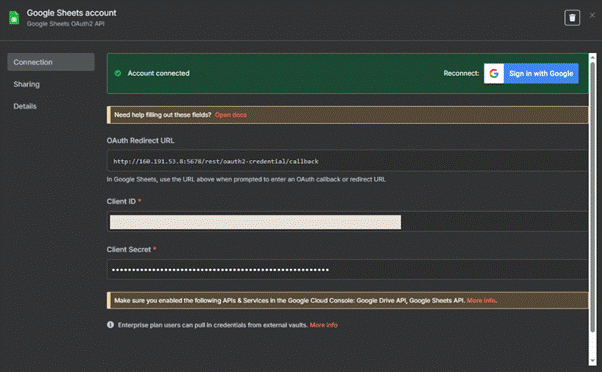Click the scrollbar down arrow
Viewport: 602px width, 372px height.
(593, 361)
